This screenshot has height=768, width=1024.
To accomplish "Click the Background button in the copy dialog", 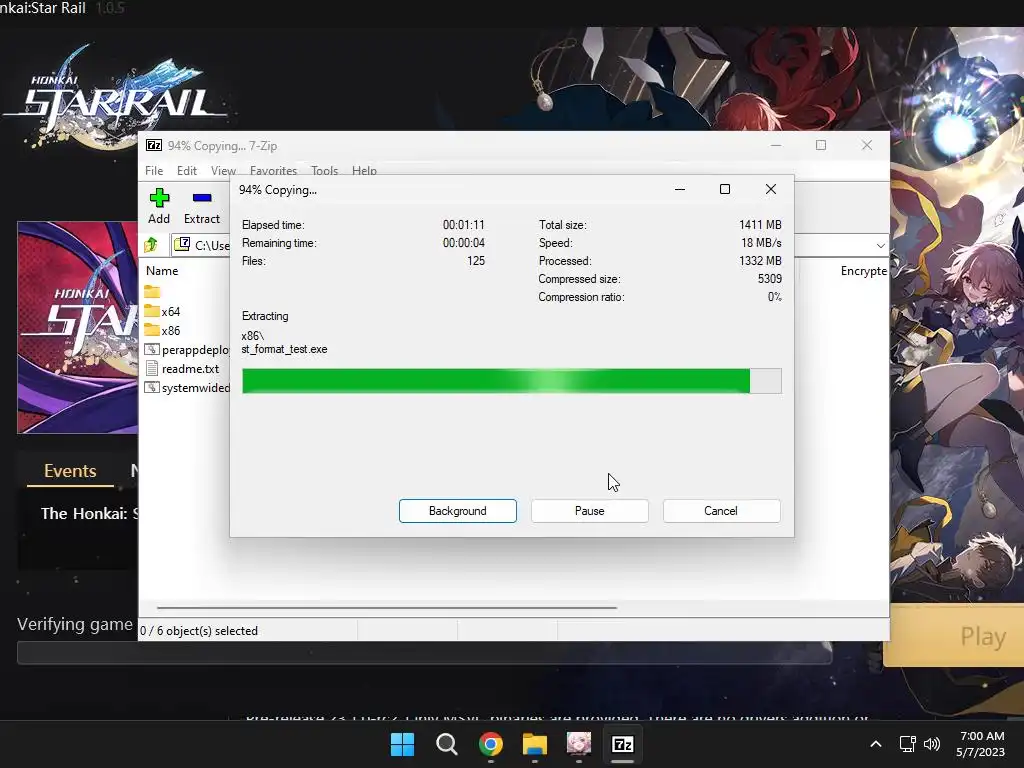I will coord(458,511).
